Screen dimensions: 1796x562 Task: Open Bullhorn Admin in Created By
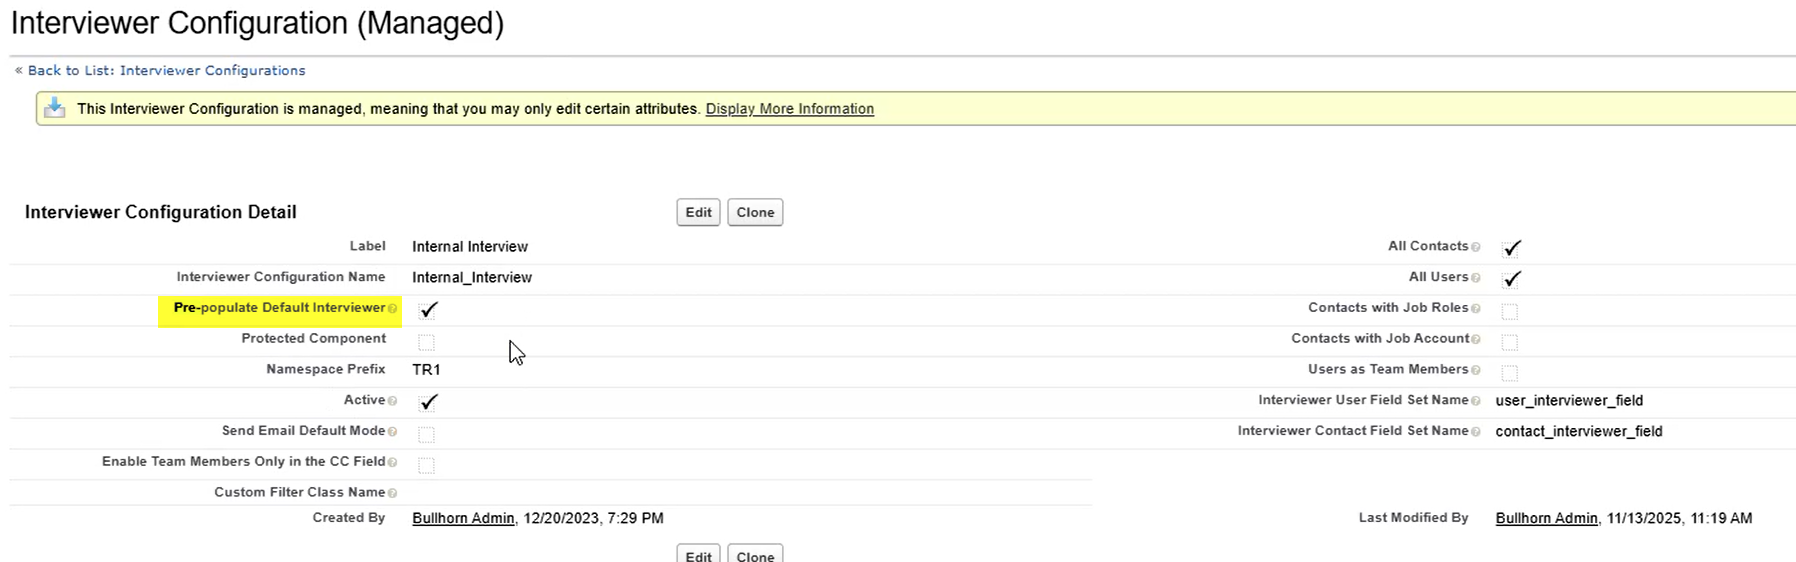tap(463, 518)
